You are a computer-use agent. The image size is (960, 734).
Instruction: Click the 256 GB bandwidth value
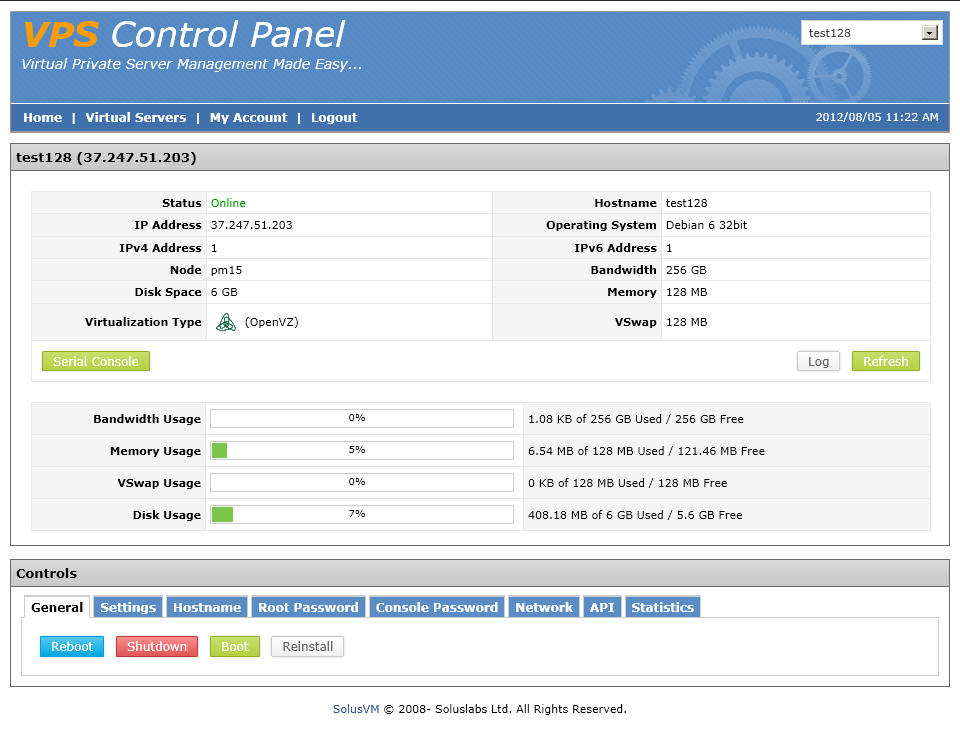[x=686, y=270]
